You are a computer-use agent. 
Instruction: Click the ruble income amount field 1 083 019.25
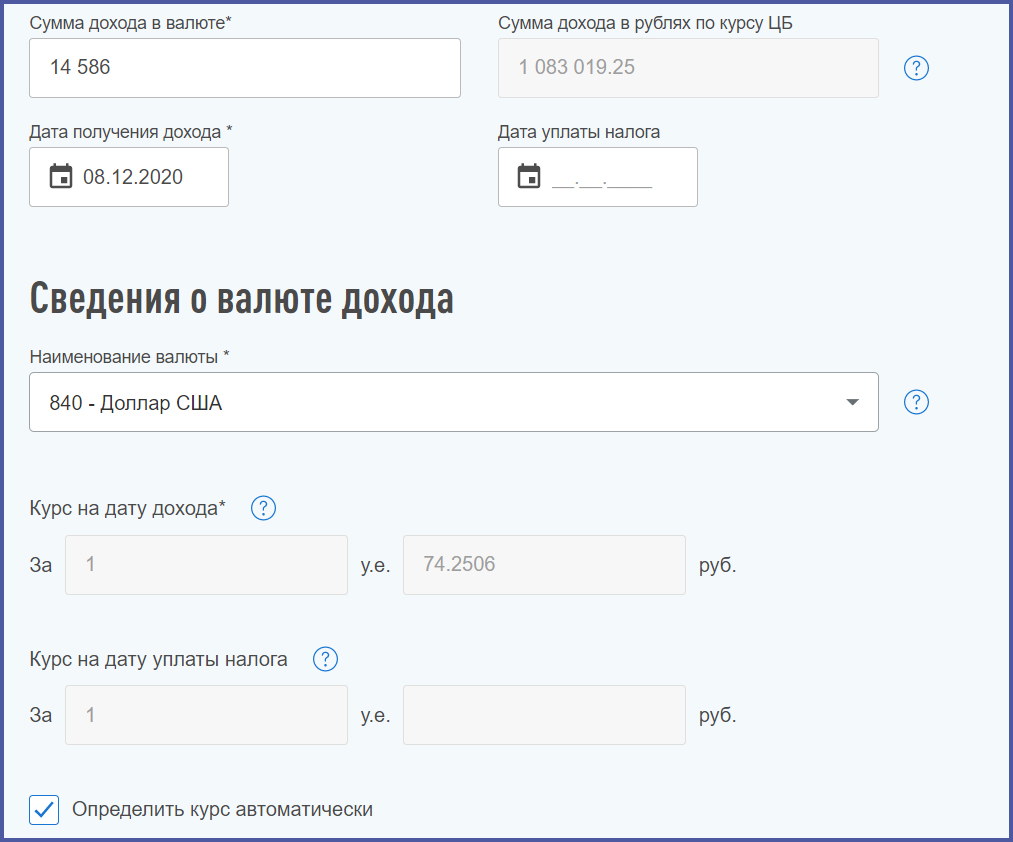pyautogui.click(x=688, y=68)
